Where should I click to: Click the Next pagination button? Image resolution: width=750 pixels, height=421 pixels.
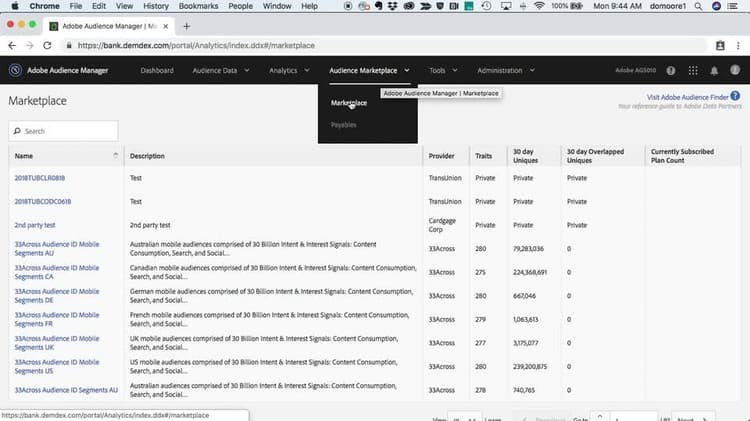[x=693, y=418]
